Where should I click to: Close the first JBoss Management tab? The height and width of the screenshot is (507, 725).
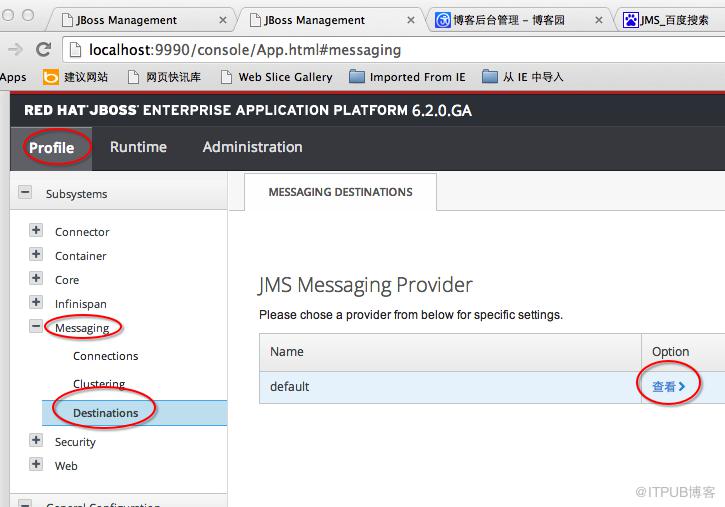[222, 20]
